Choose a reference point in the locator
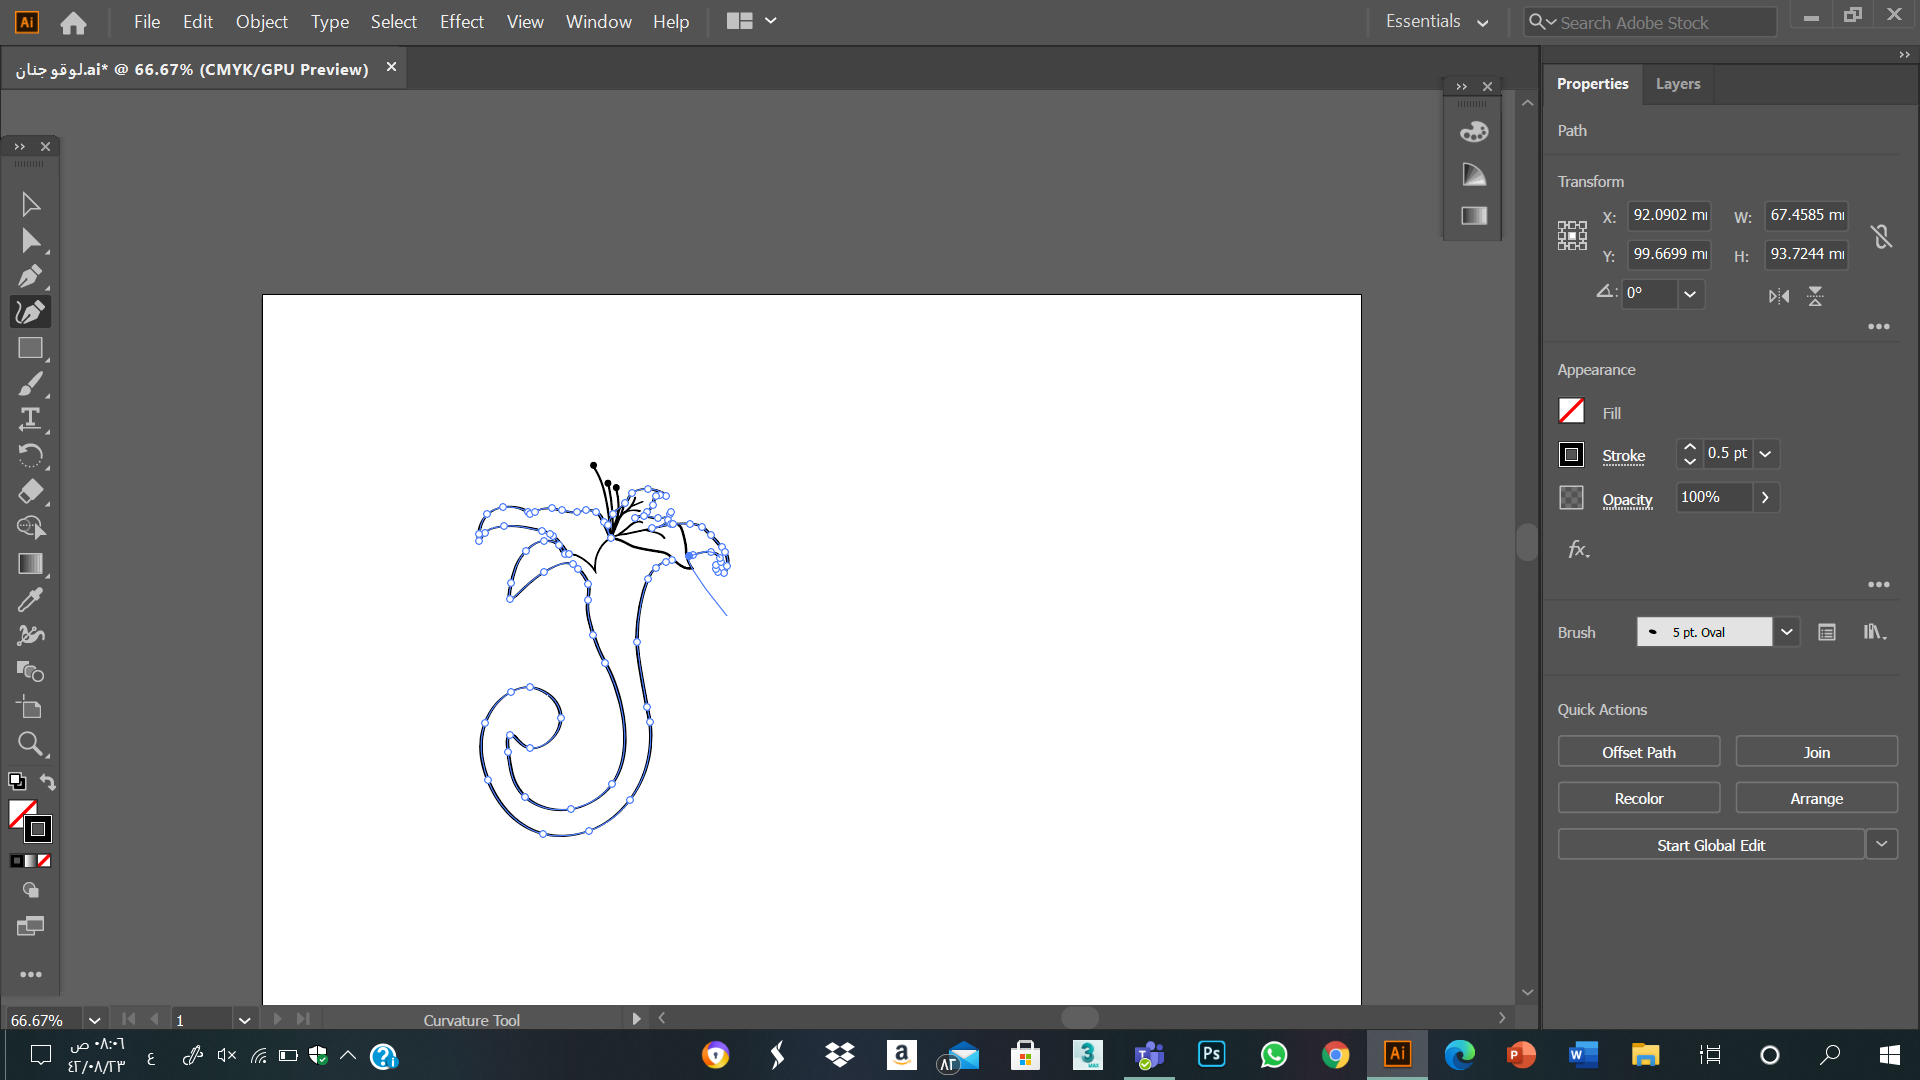Screen dimensions: 1920x1080 [1572, 236]
